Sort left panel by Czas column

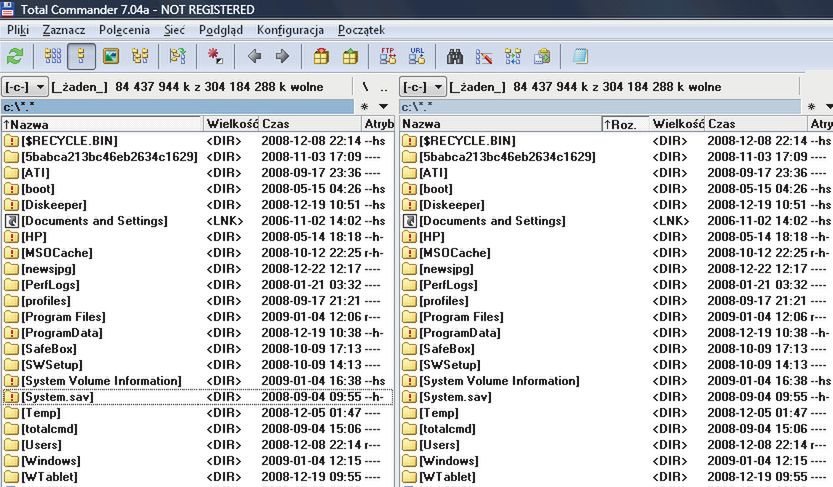coord(310,124)
